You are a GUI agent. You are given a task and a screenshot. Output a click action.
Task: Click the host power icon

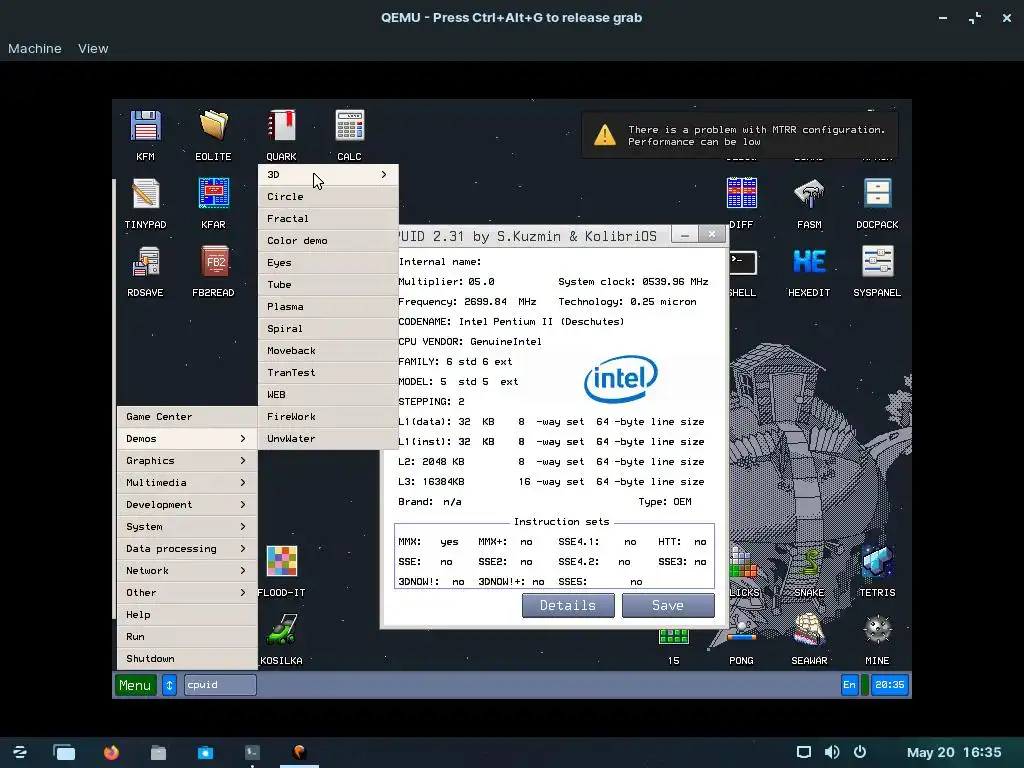(x=860, y=752)
